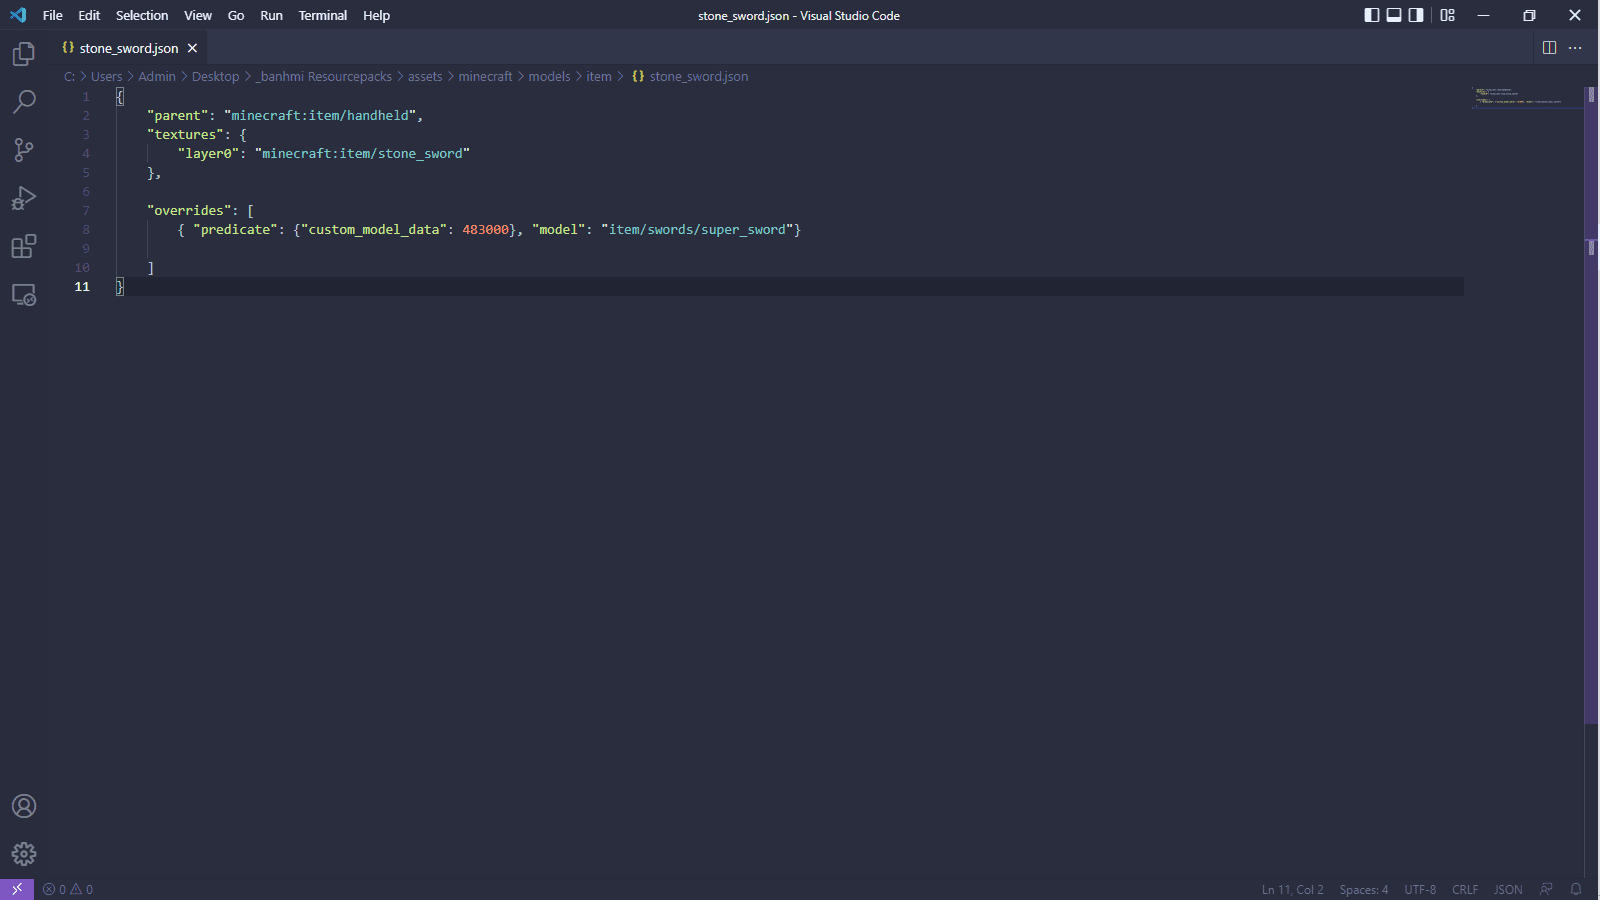Click the "model" key on line 8
1600x900 pixels.
pos(559,230)
